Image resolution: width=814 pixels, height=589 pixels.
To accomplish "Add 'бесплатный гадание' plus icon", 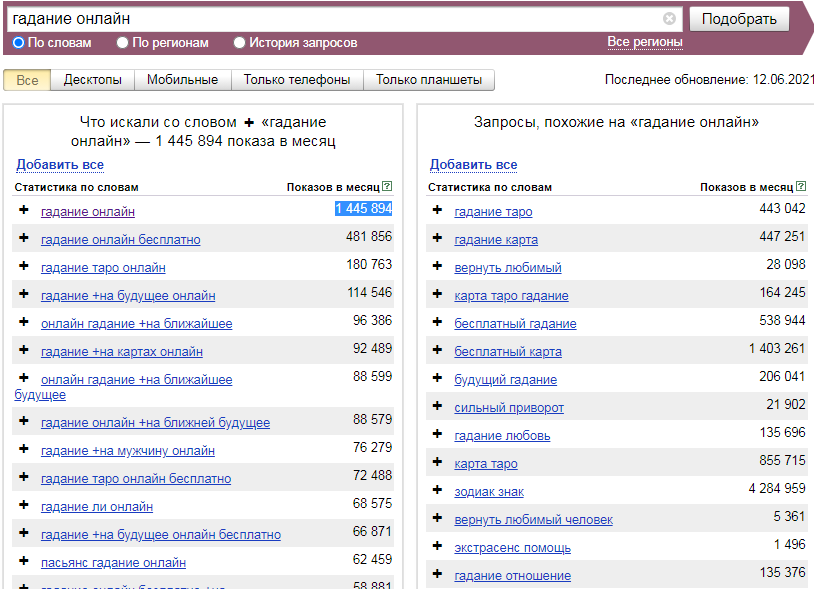I will pyautogui.click(x=437, y=322).
